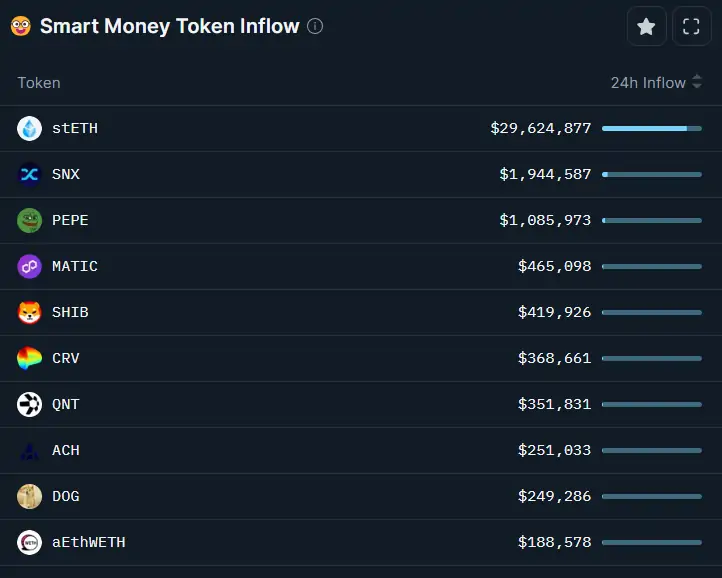Click SNX inflow progress bar
Viewport: 722px width, 578px height.
(652, 175)
